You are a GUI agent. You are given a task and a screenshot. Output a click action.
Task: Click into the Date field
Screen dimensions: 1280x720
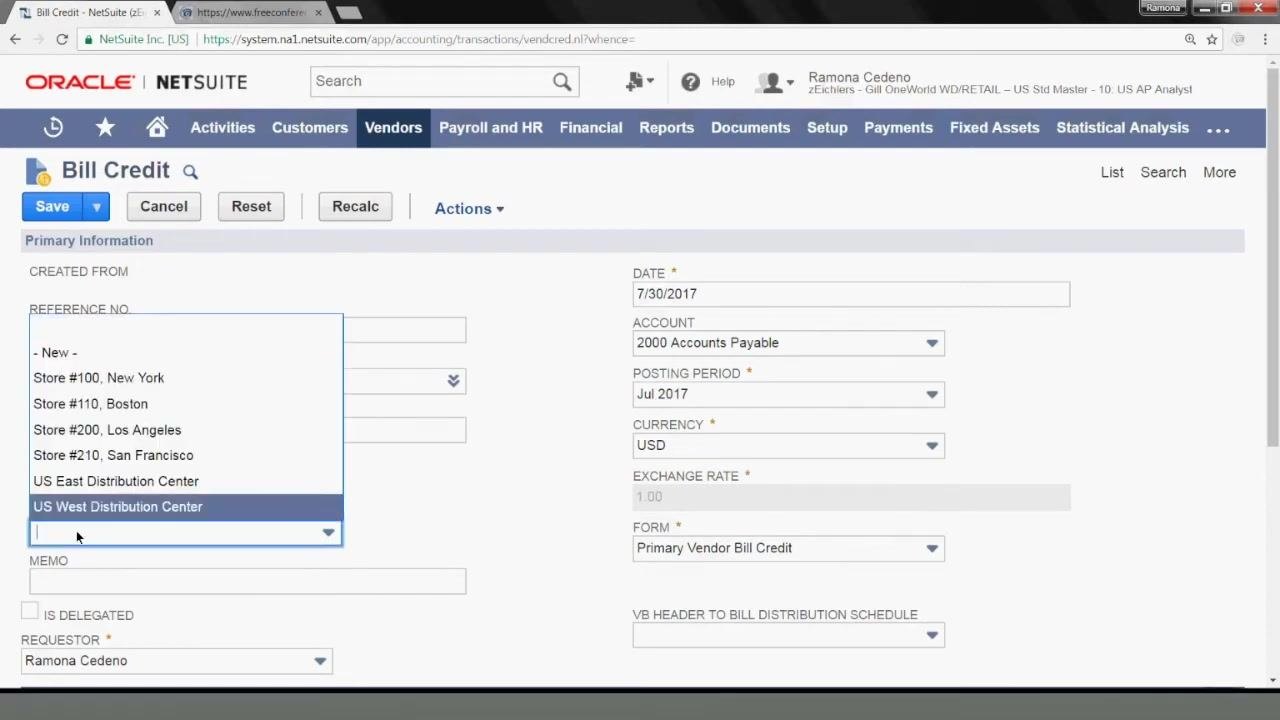point(851,294)
